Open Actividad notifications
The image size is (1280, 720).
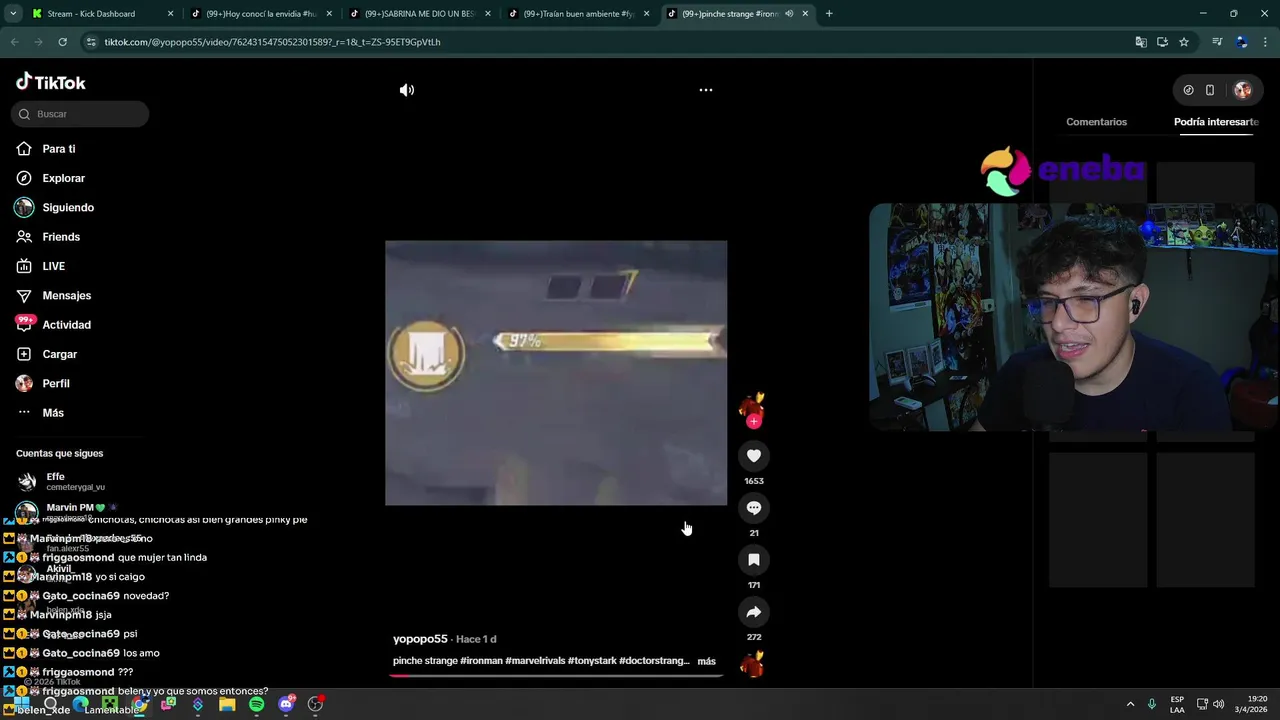coord(66,325)
